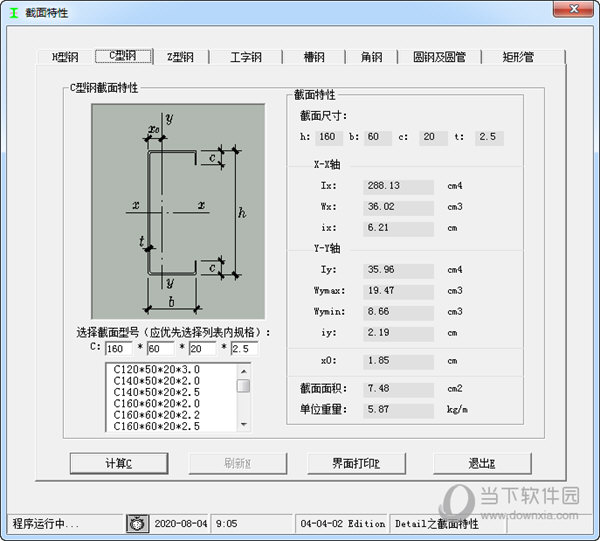This screenshot has height=541, width=600.
Task: Click the width input field showing 60
Action: click(x=160, y=348)
